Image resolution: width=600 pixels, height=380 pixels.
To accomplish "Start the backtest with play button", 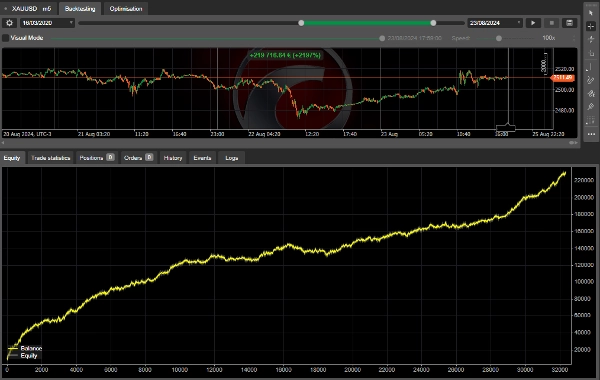I will [x=533, y=23].
